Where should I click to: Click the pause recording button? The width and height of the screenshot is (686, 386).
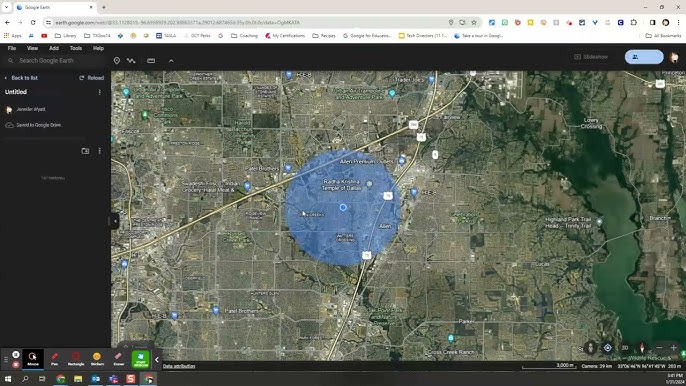tap(16, 354)
